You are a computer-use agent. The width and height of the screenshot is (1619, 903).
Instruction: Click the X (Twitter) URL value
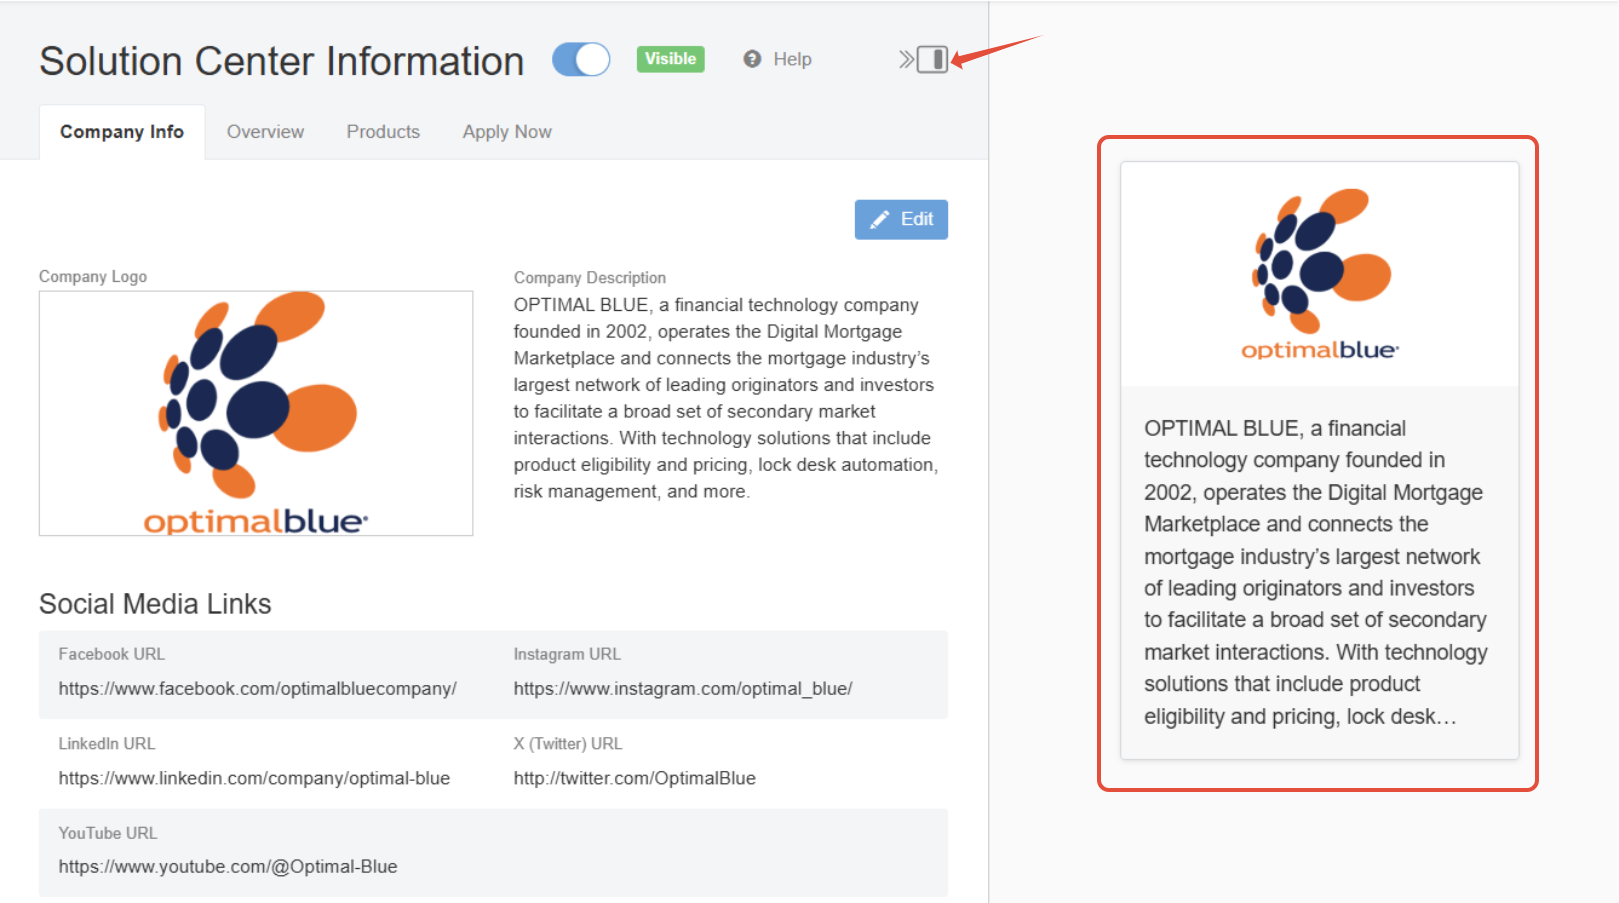click(x=635, y=778)
